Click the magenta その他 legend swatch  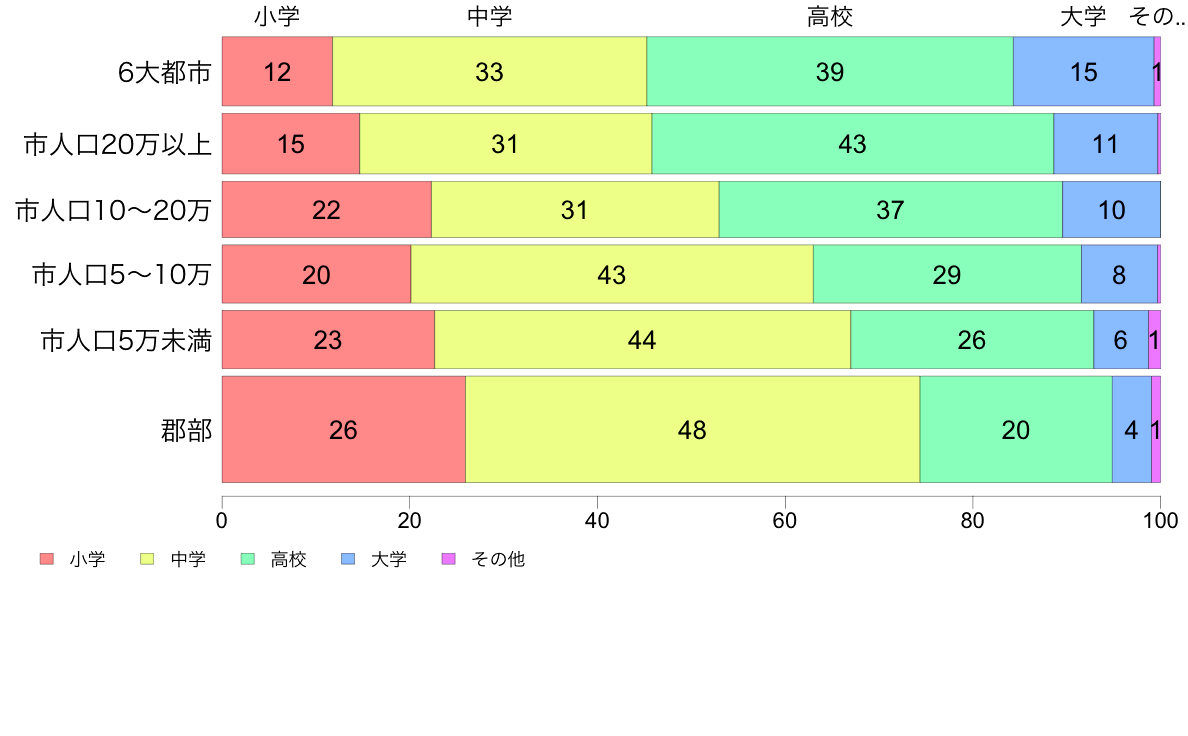point(449,559)
